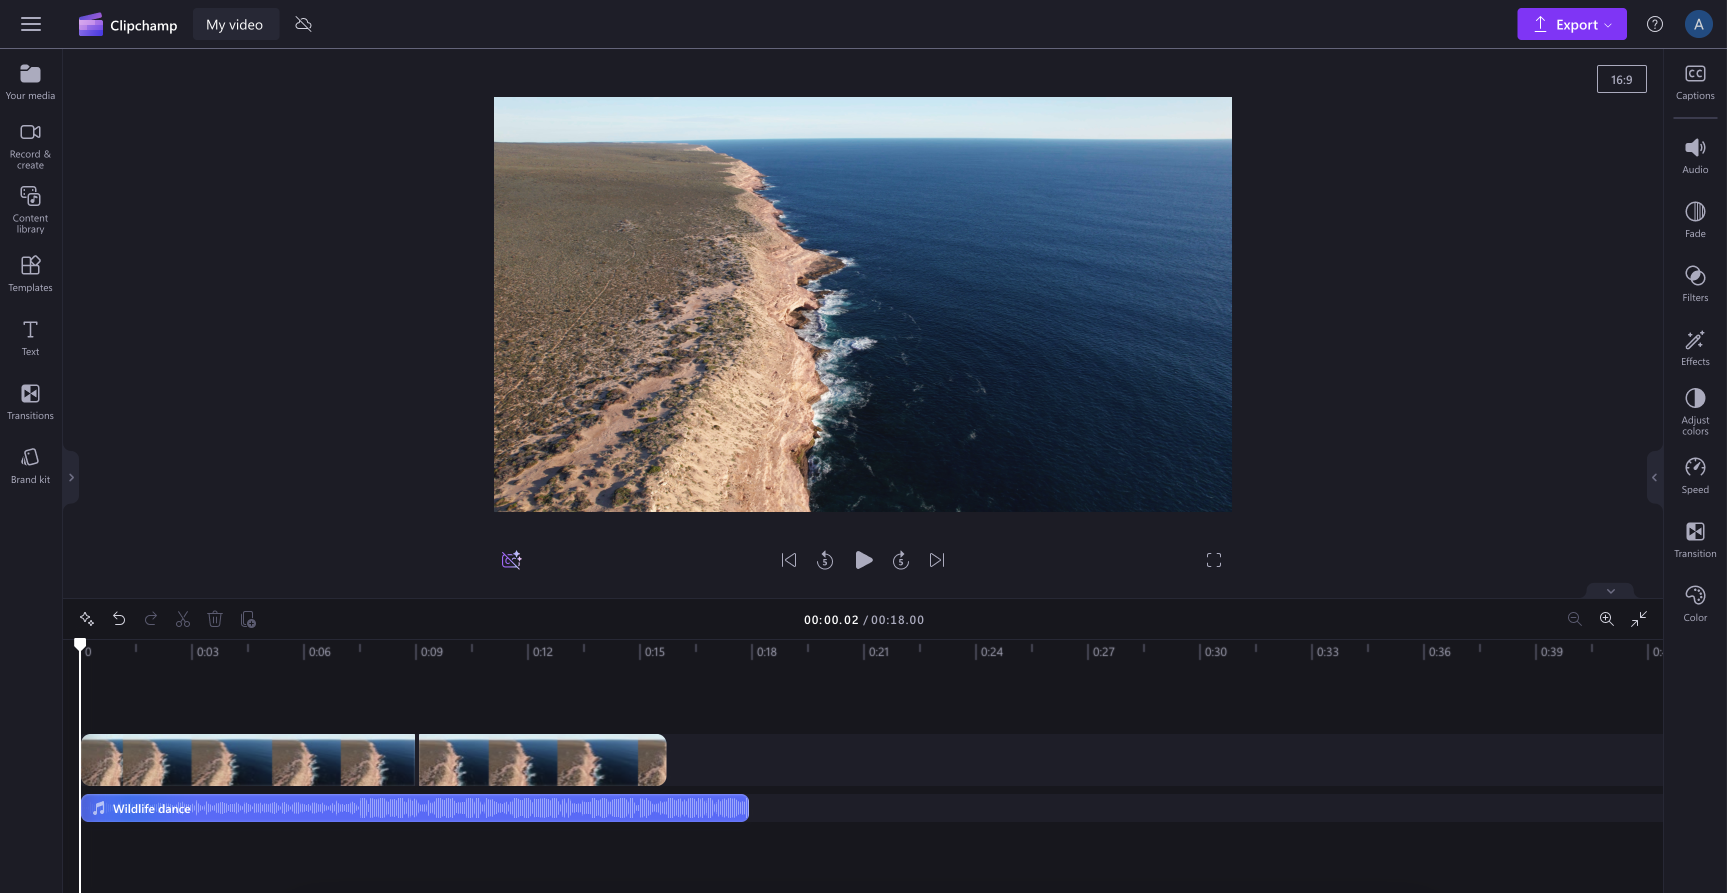Image resolution: width=1727 pixels, height=893 pixels.
Task: Toggle the AI background removal icon
Action: 511,560
